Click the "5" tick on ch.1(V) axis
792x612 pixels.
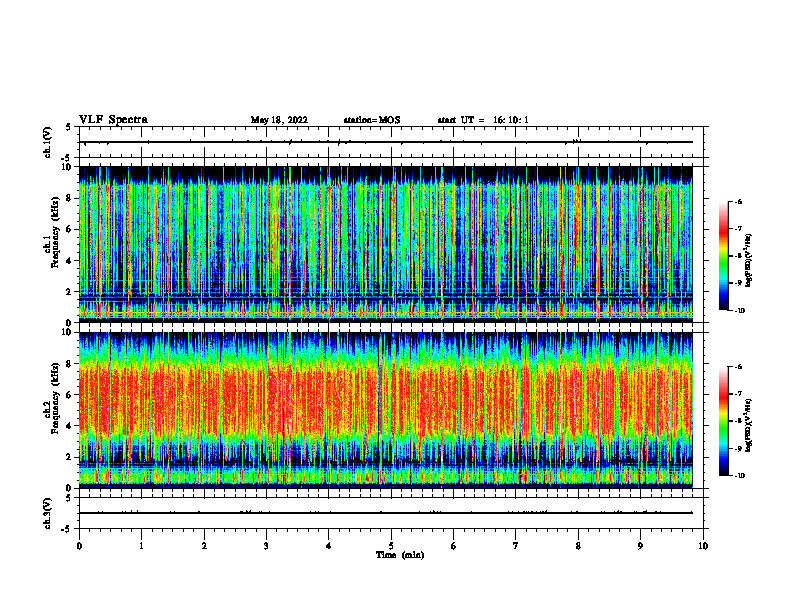tap(68, 127)
